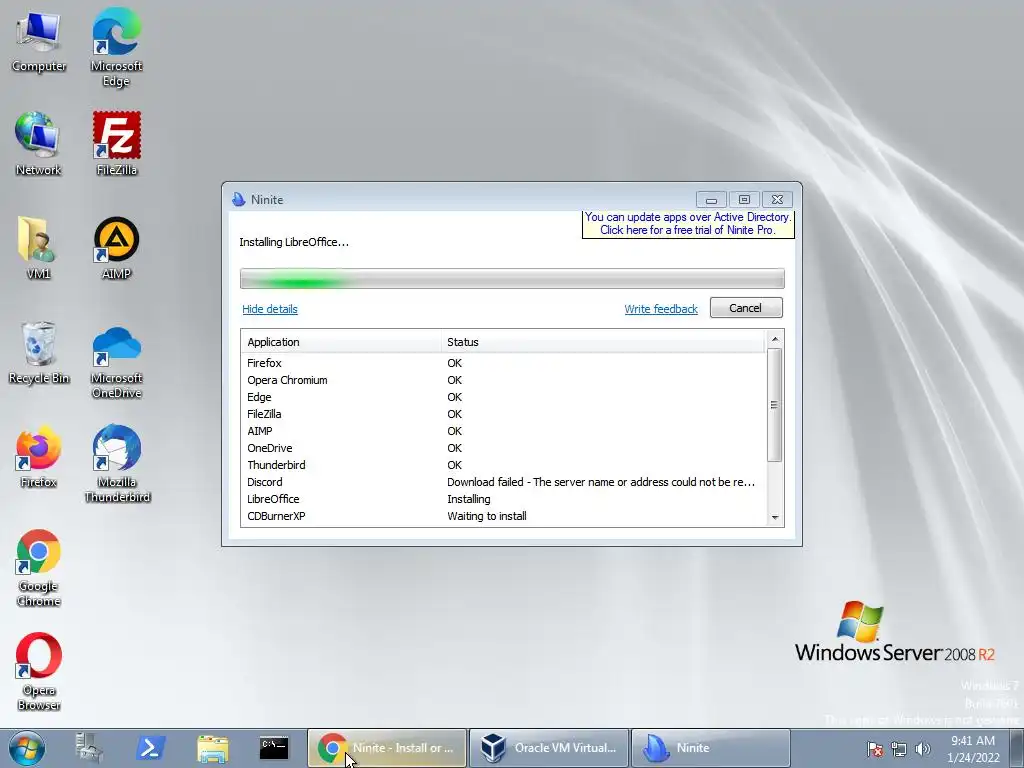
Task: Select the Mozilla Thunderbird desktop shortcut
Action: click(117, 464)
